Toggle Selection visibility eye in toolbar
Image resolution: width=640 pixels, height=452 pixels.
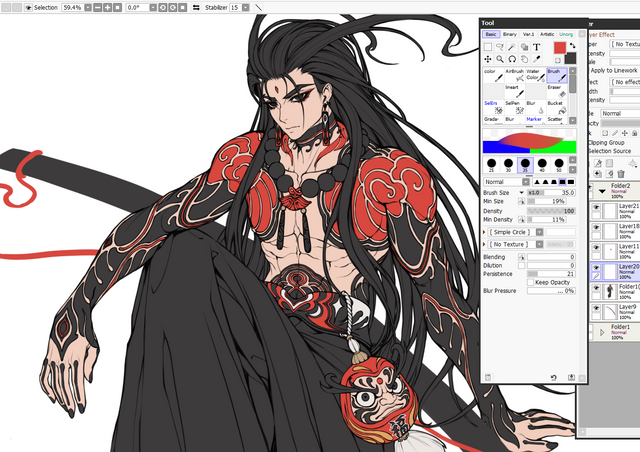coord(28,7)
